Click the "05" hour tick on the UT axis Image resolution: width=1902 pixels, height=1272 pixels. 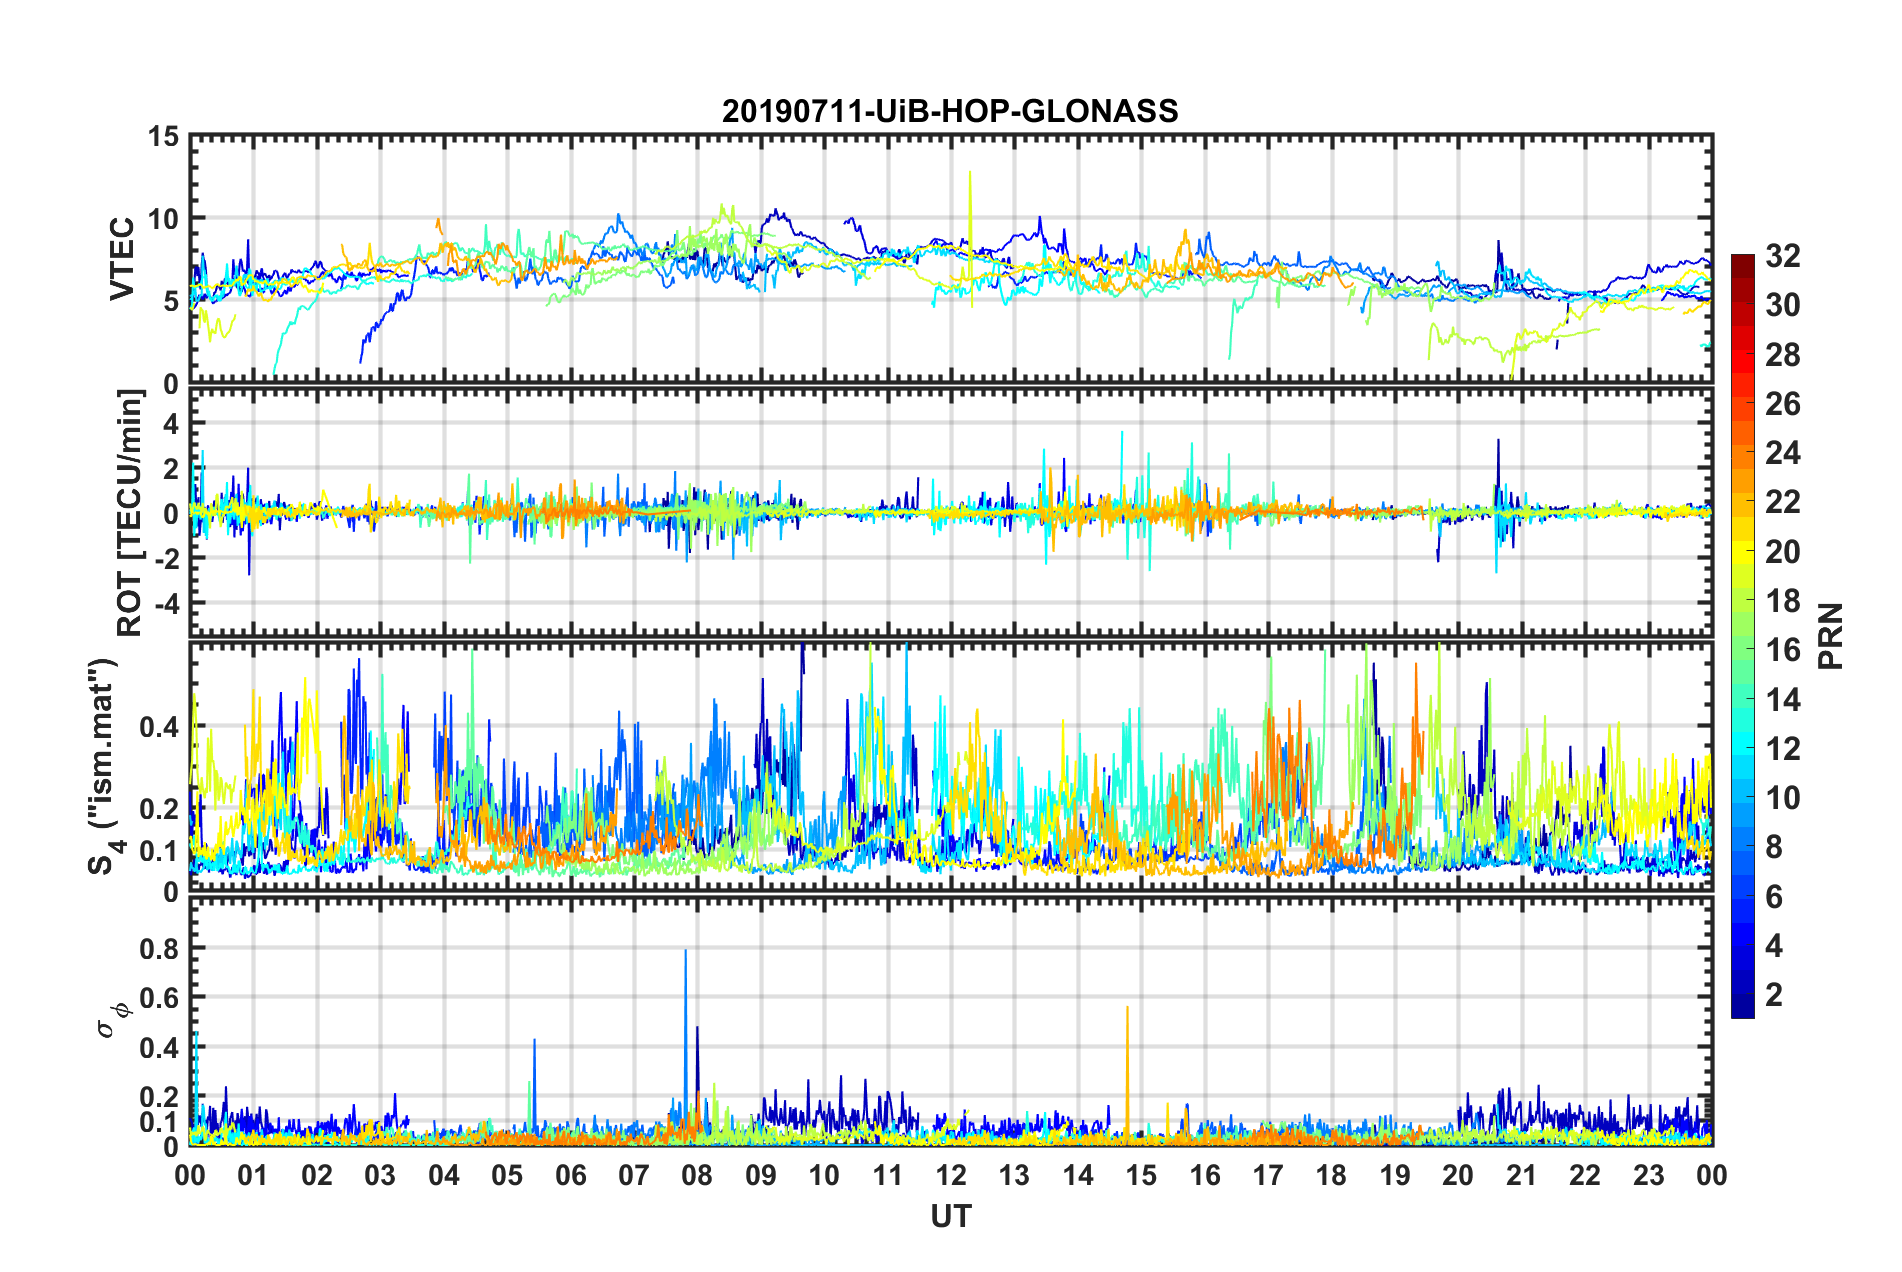tap(507, 1175)
